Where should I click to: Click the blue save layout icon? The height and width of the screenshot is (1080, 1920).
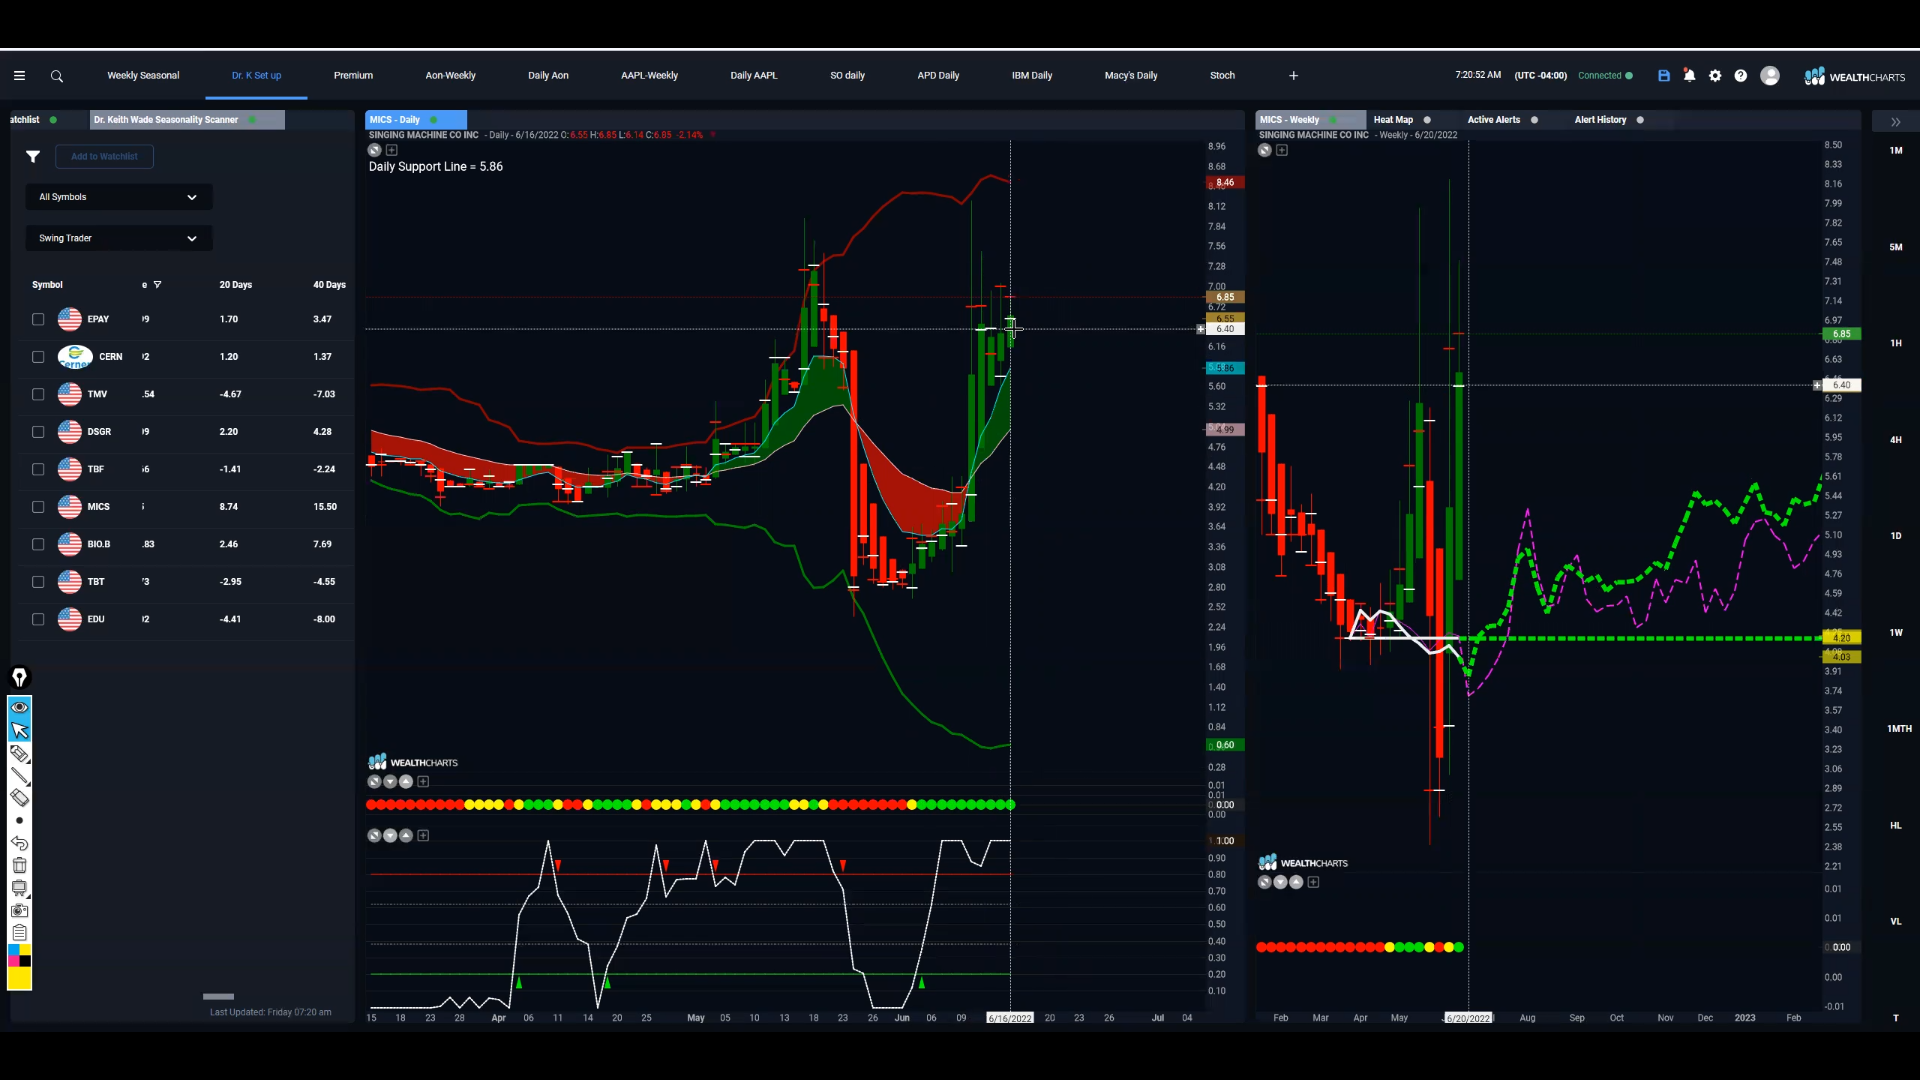coord(1664,76)
